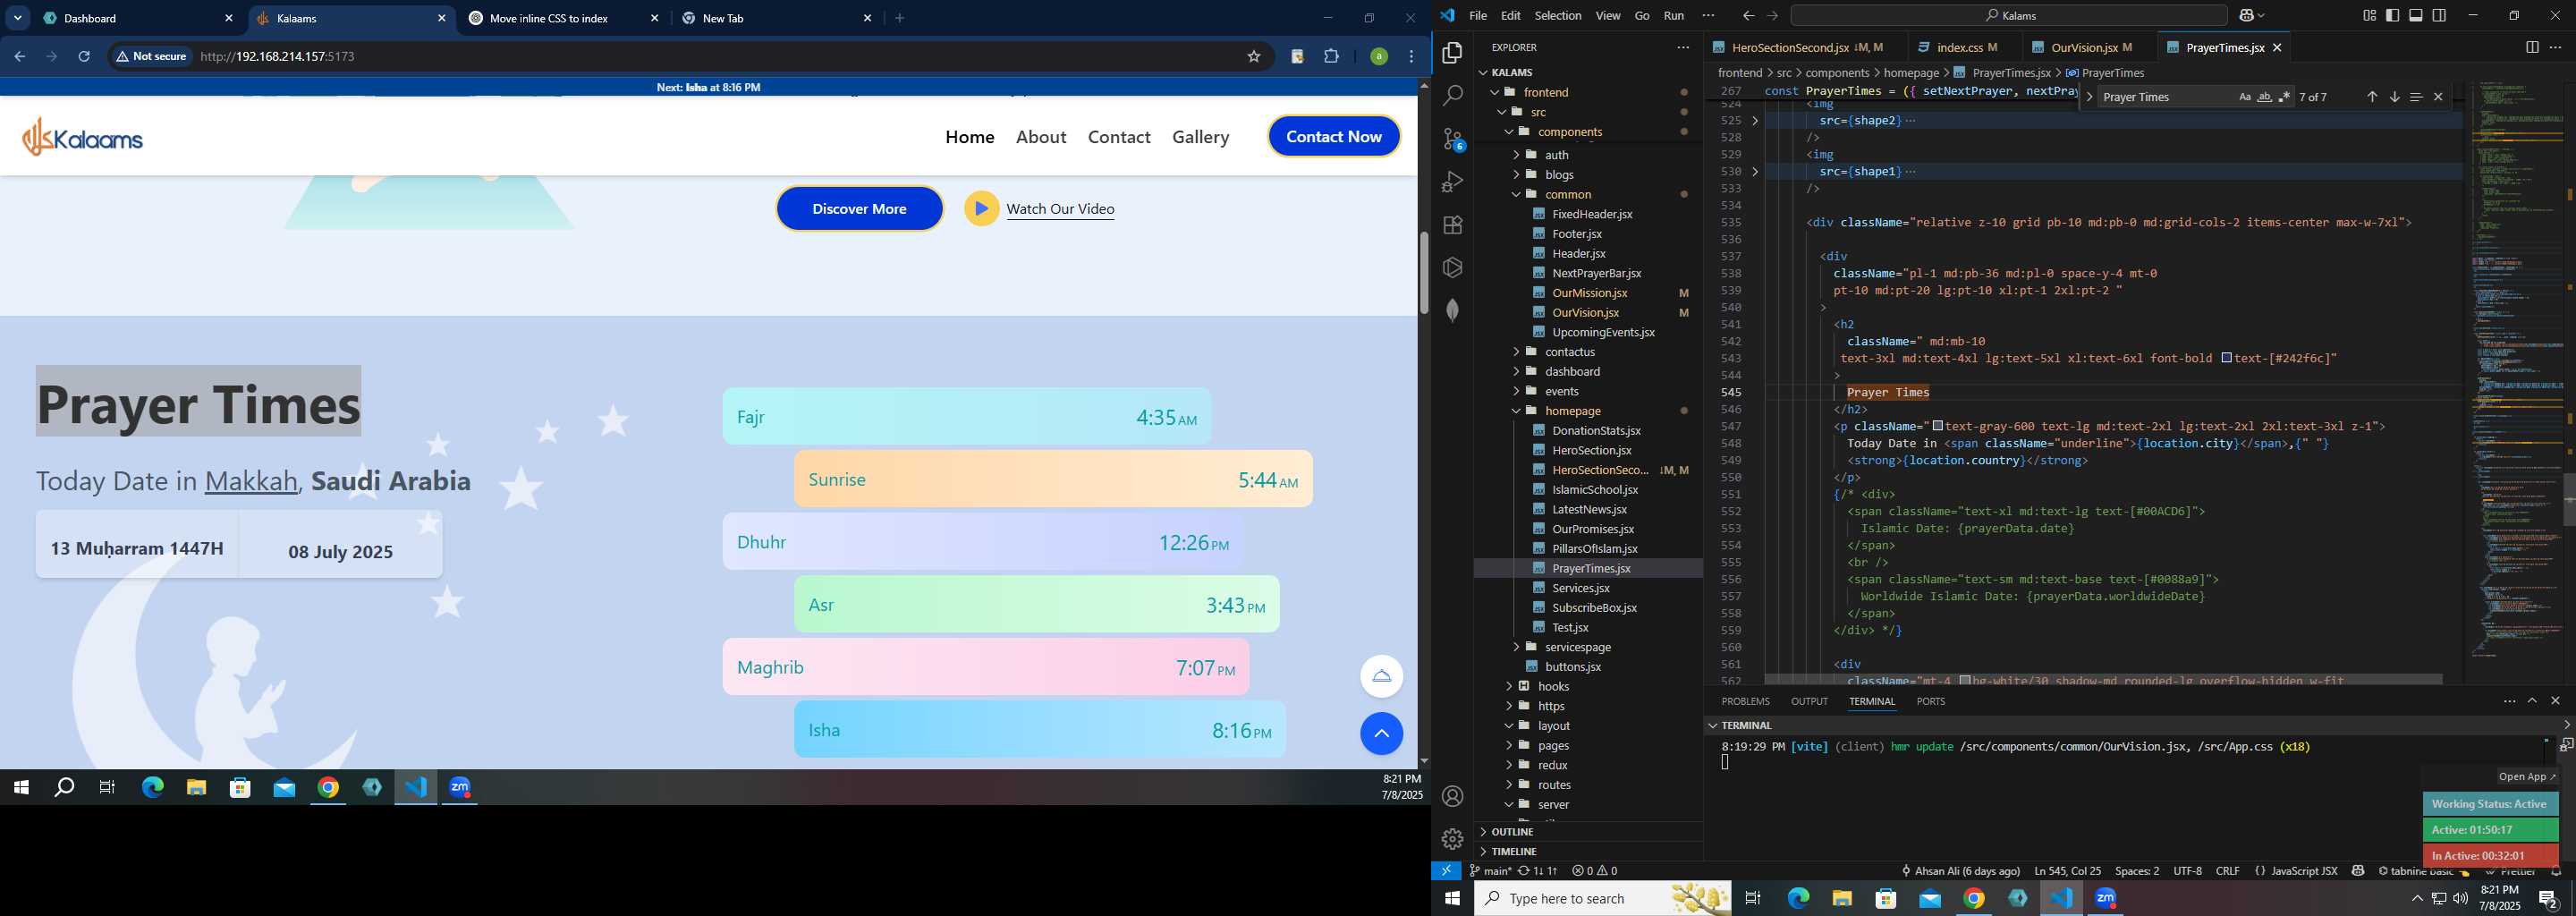Open Chrome's three-dot menu
The width and height of the screenshot is (2576, 916).
click(1411, 57)
